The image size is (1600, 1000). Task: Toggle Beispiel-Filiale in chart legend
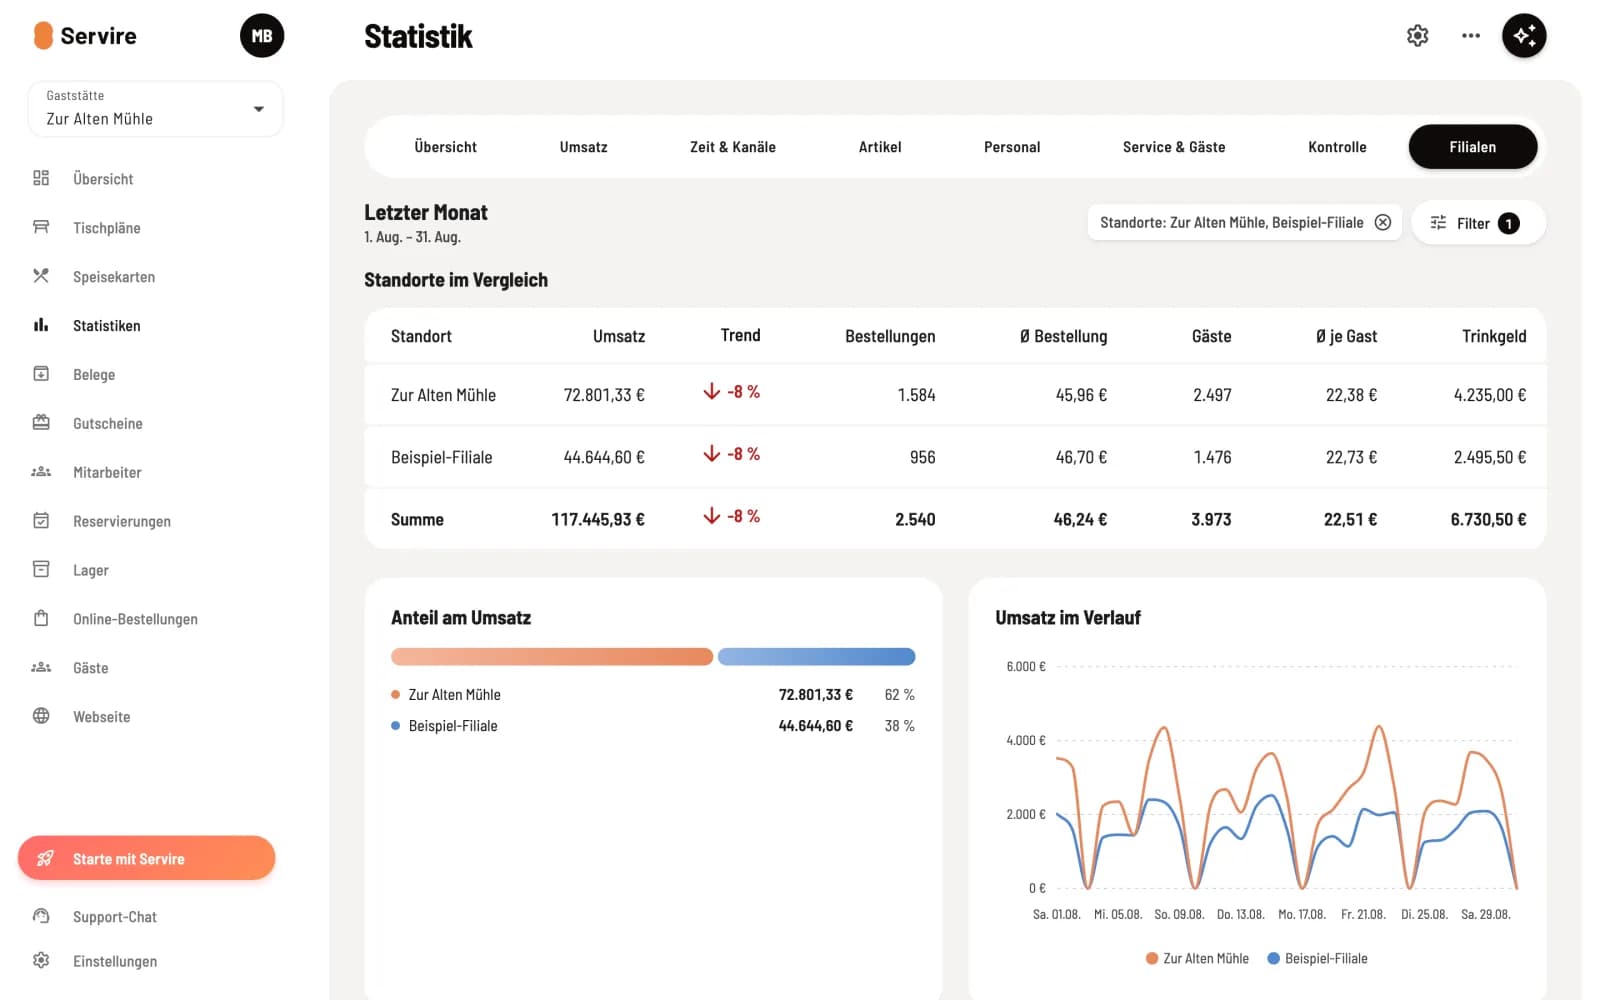coord(1317,958)
